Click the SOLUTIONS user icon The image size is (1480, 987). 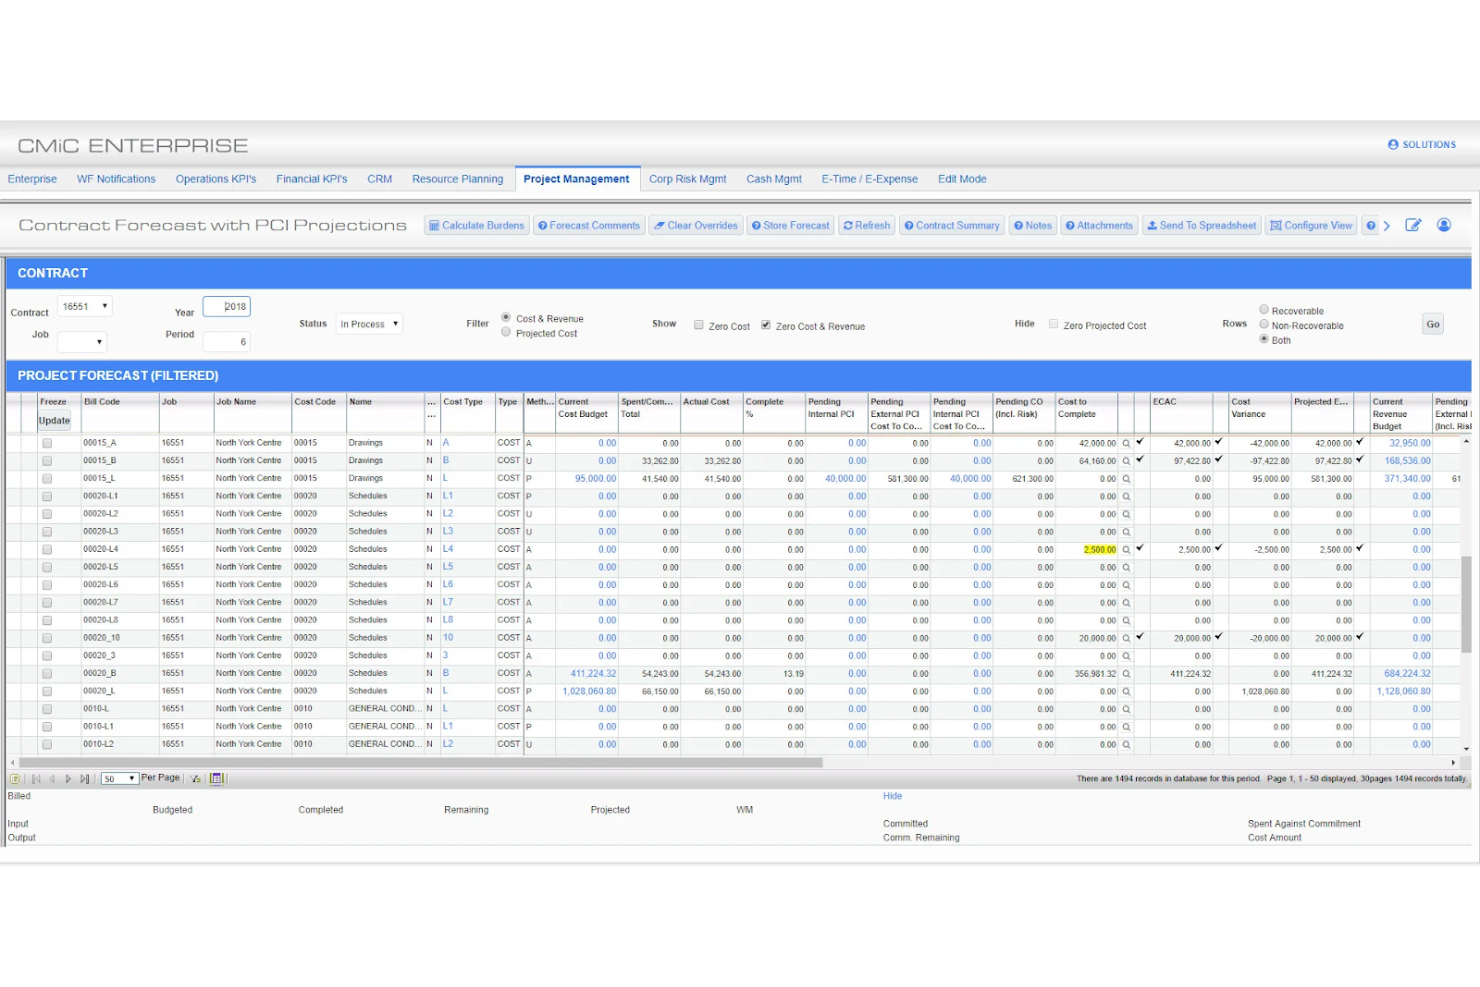pos(1393,145)
